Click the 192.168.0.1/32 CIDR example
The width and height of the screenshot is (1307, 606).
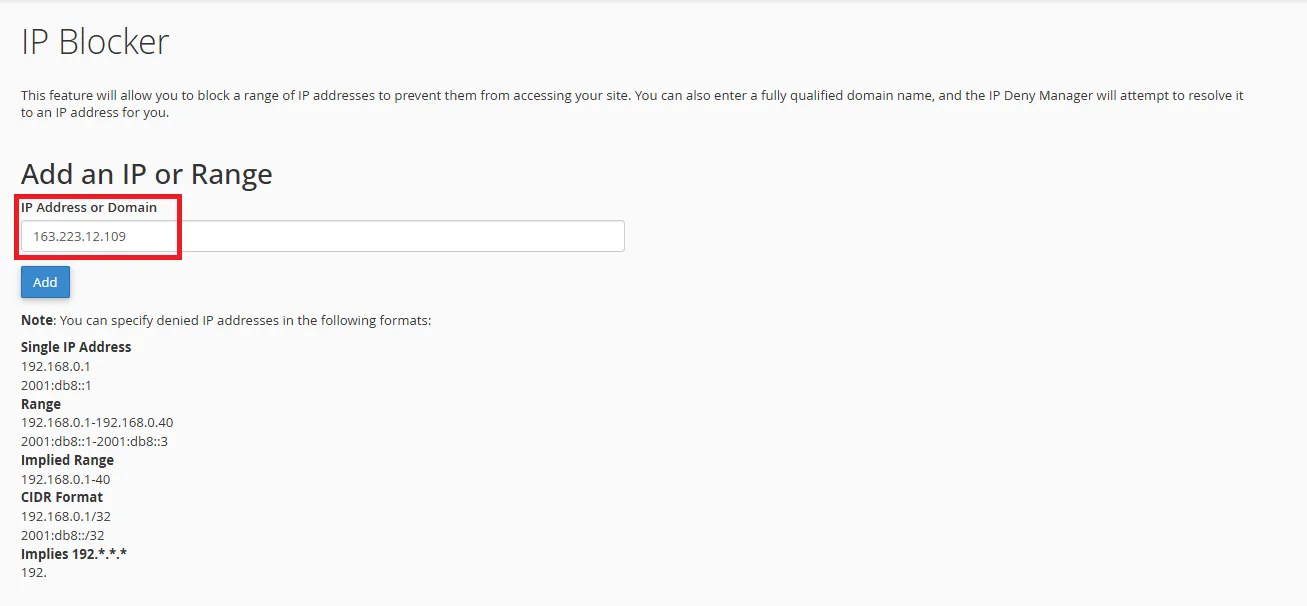(x=66, y=516)
